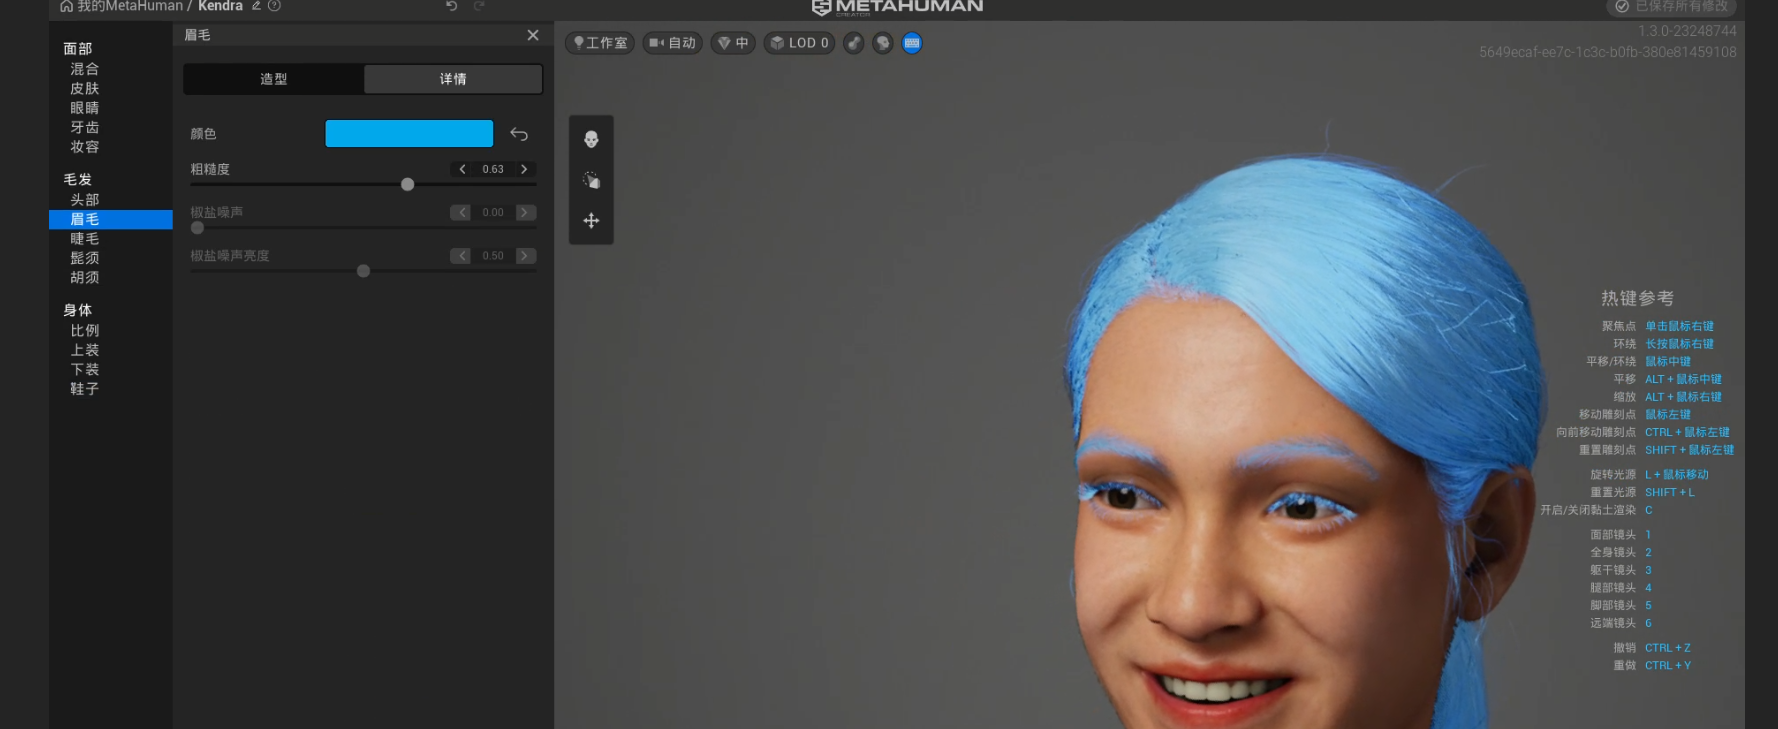This screenshot has height=729, width=1778.
Task: Select 眼睛 in the sidebar
Action: 84,108
